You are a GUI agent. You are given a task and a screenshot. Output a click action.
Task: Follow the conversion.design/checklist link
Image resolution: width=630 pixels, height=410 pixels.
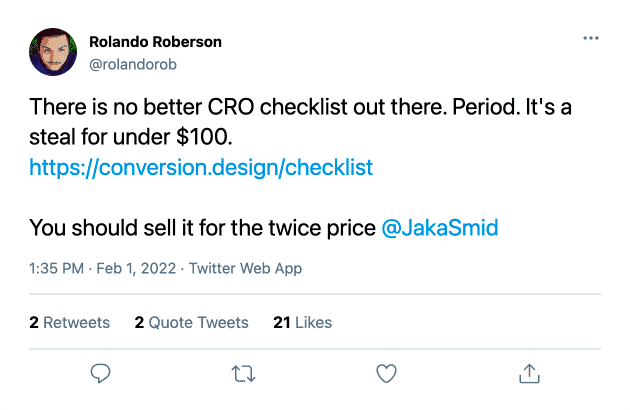point(201,168)
